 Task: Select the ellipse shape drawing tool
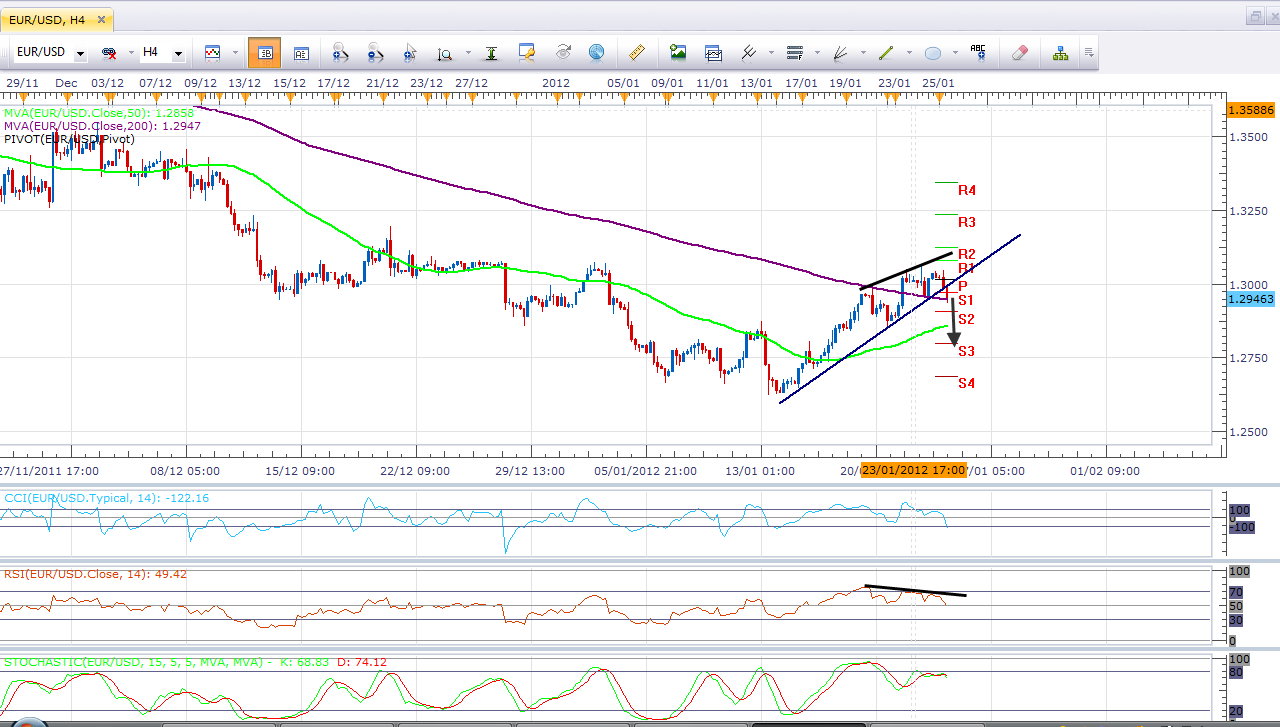pyautogui.click(x=932, y=53)
